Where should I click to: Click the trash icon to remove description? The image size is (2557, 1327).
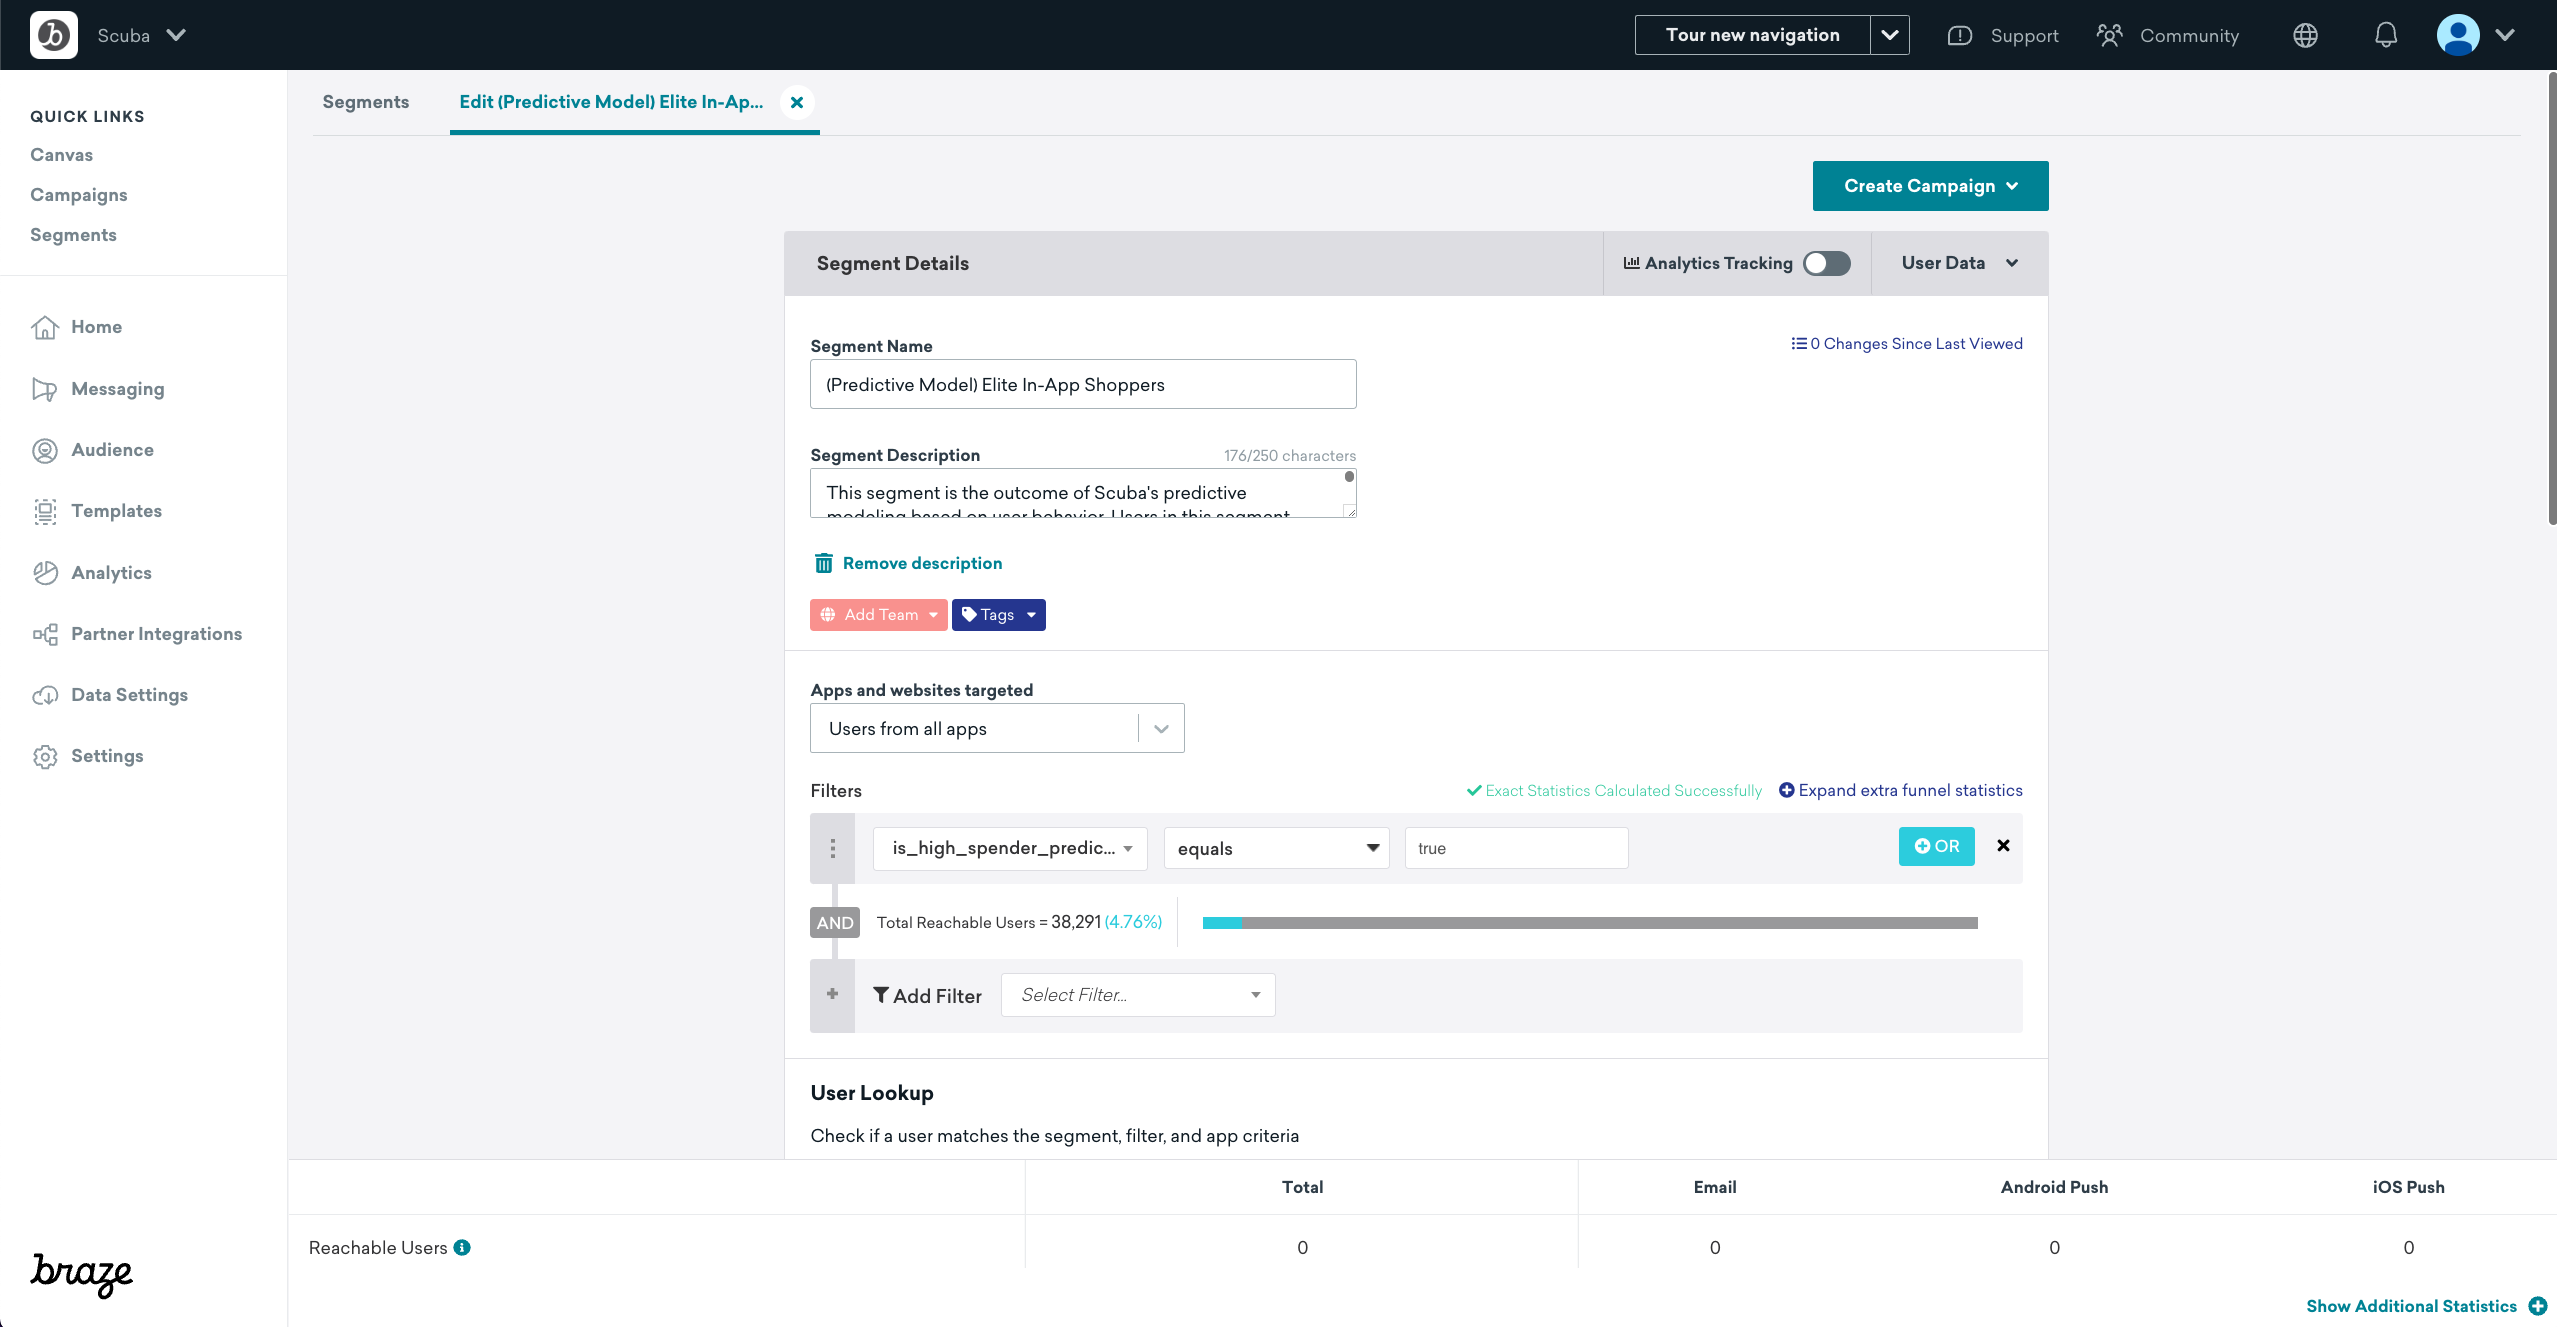(x=824, y=563)
